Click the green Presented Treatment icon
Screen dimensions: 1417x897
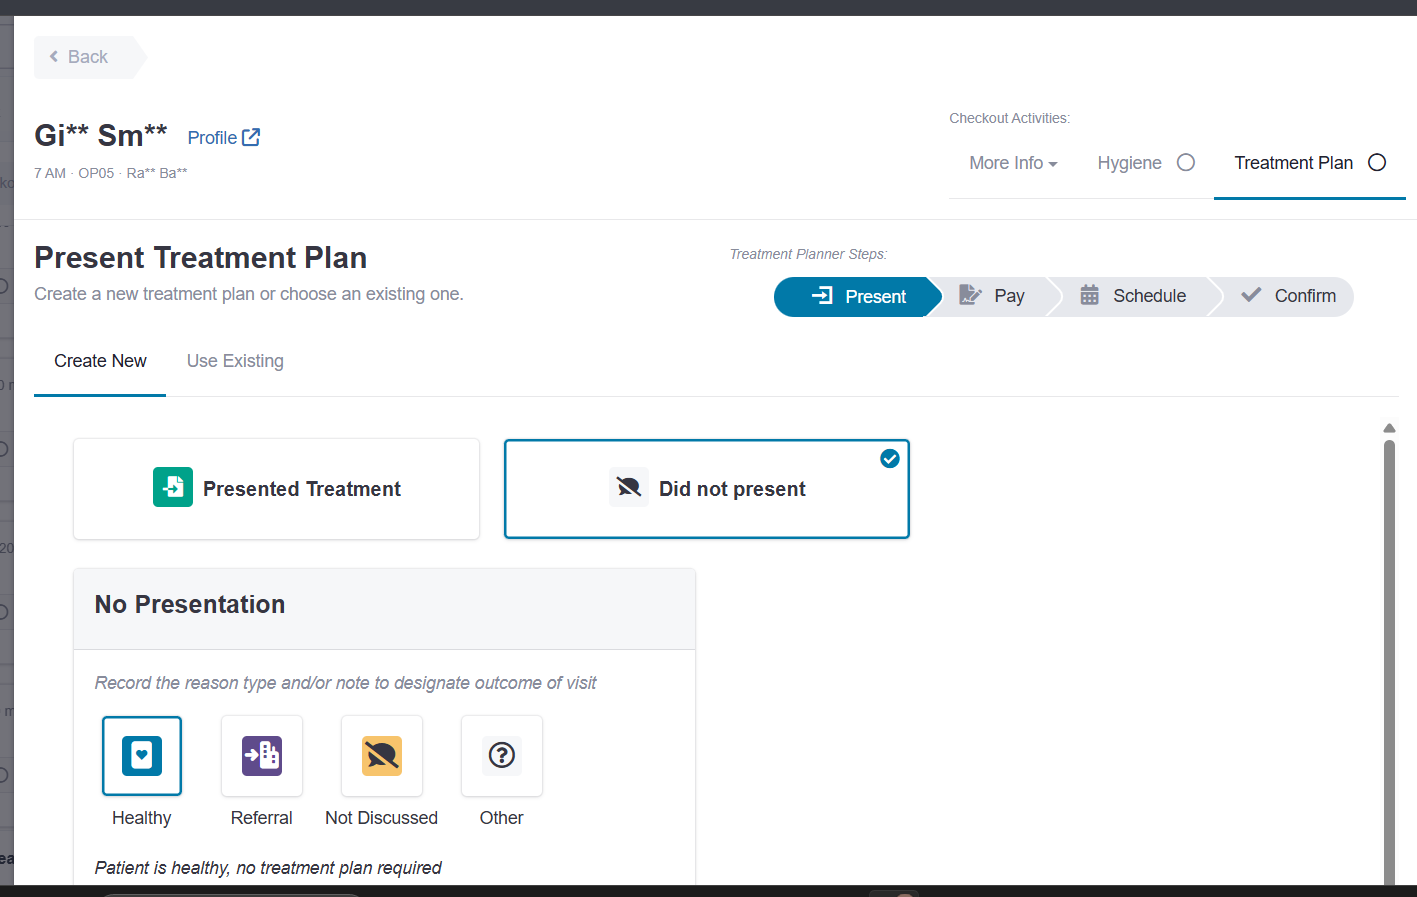point(173,488)
